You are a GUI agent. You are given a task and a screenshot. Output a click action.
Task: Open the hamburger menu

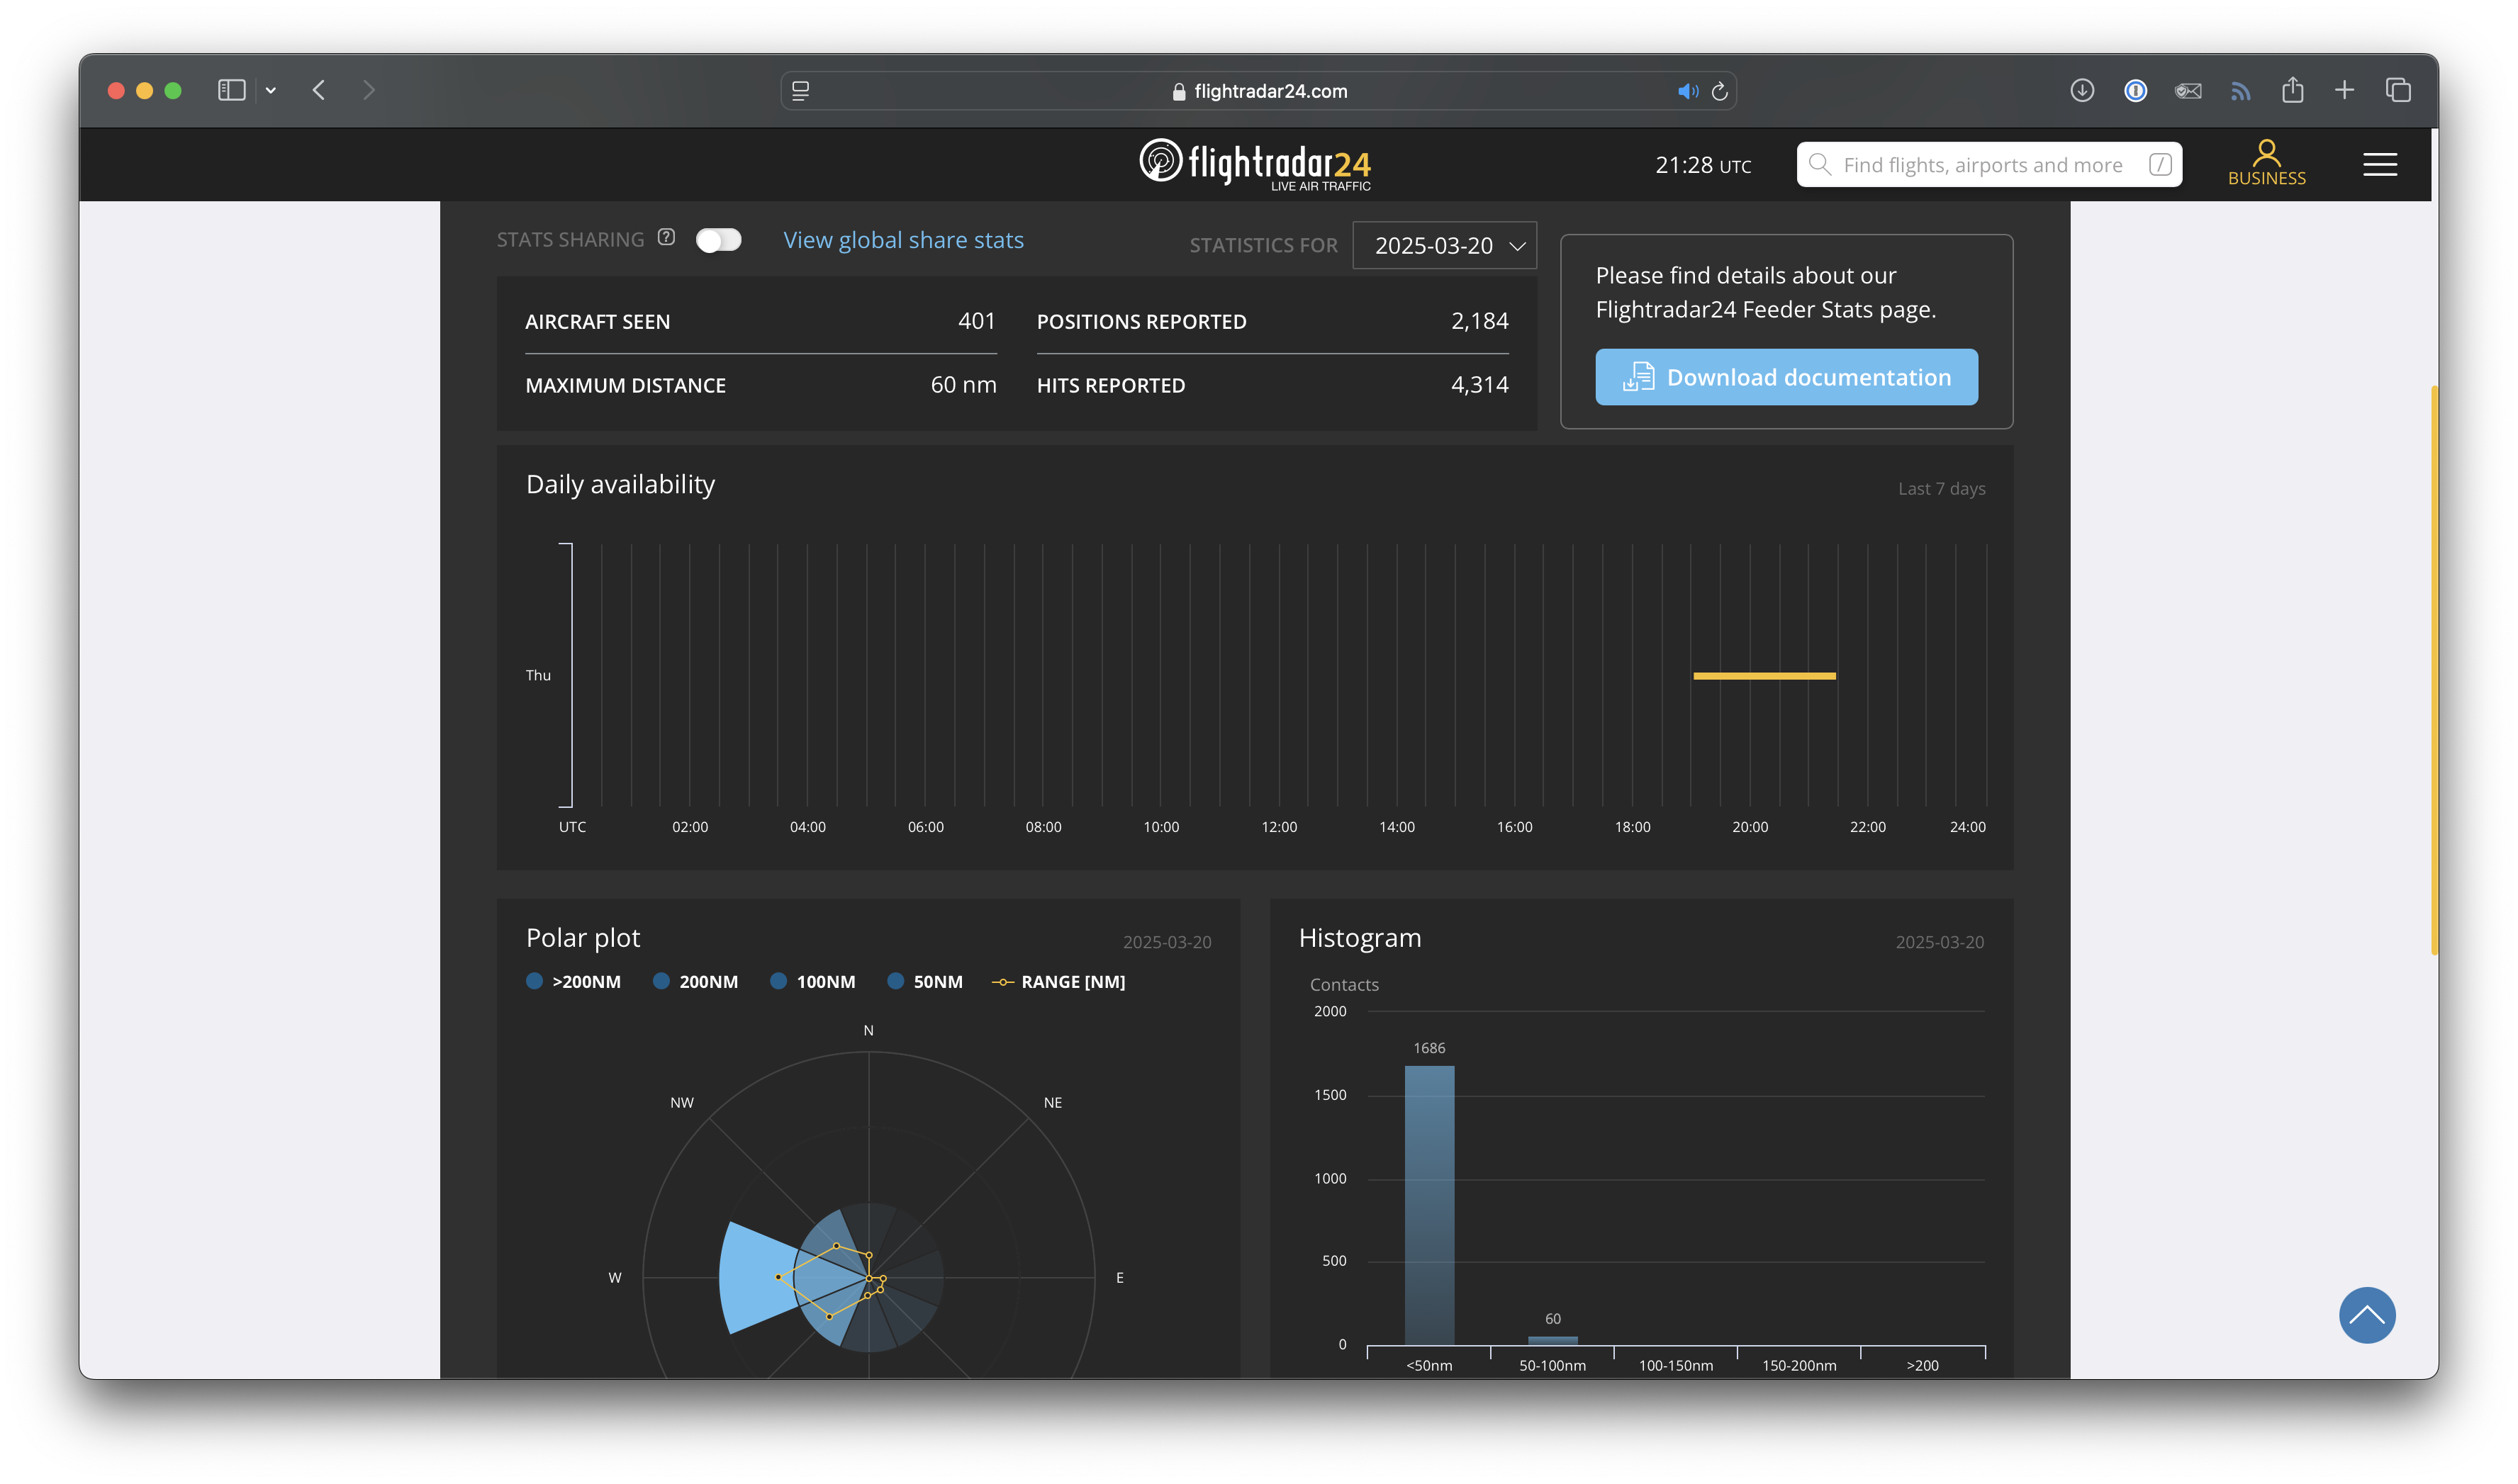(x=2379, y=165)
